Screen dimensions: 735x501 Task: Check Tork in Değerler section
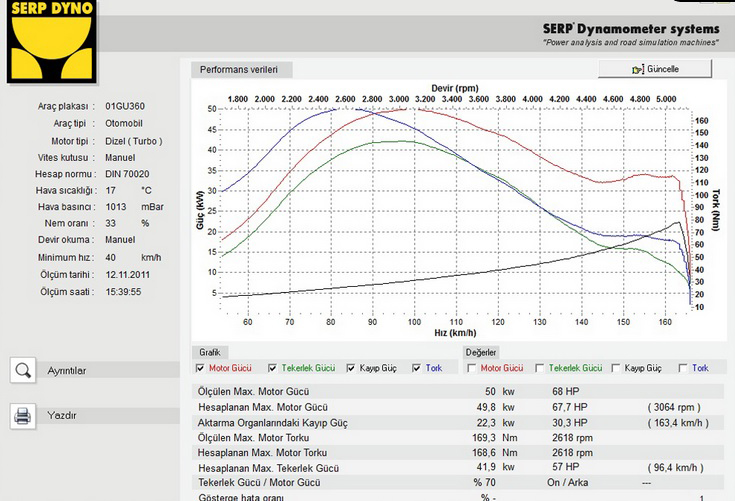(683, 368)
